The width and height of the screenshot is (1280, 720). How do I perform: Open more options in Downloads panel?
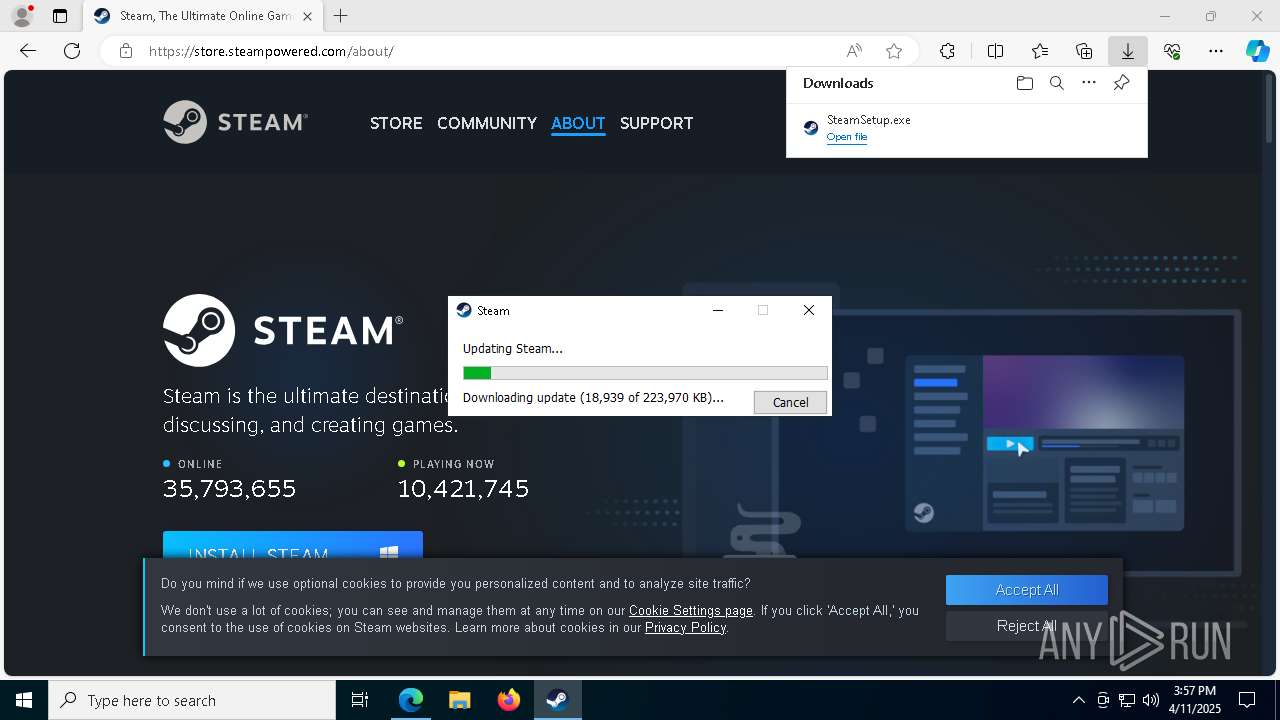point(1089,83)
